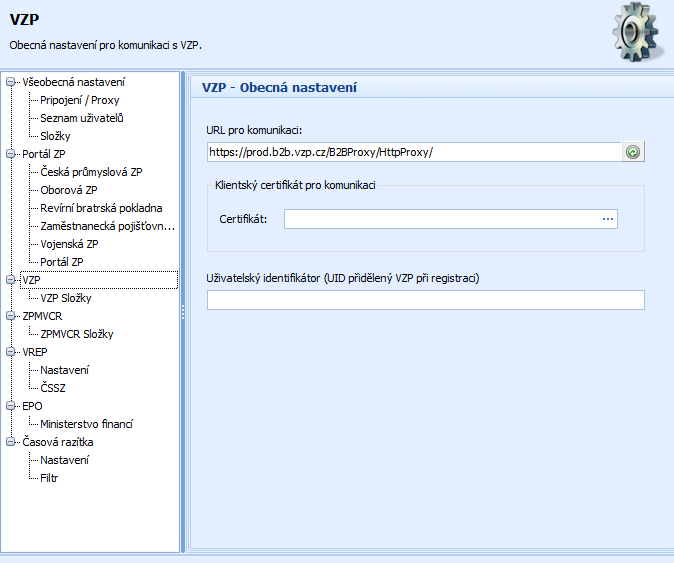Image resolution: width=674 pixels, height=563 pixels.
Task: Open Seznam uživatelů item
Action: [x=82, y=118]
